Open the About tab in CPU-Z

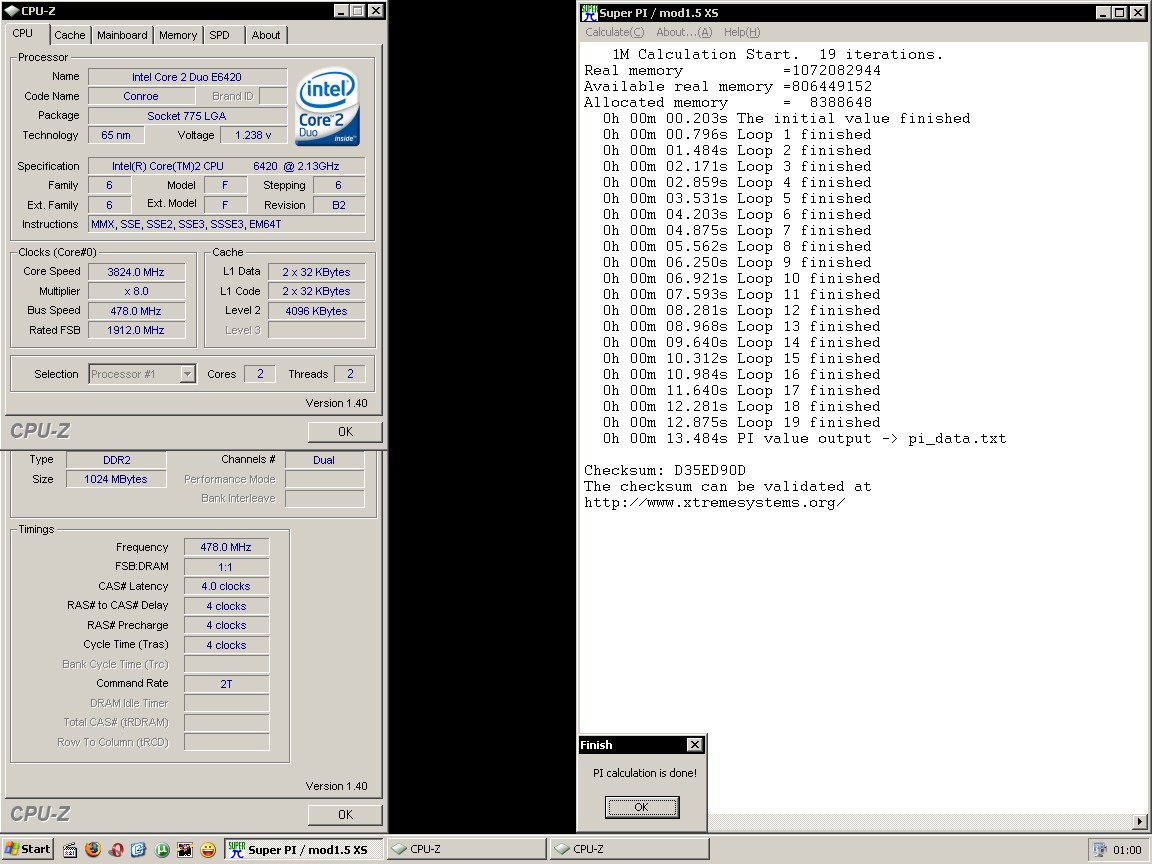265,35
